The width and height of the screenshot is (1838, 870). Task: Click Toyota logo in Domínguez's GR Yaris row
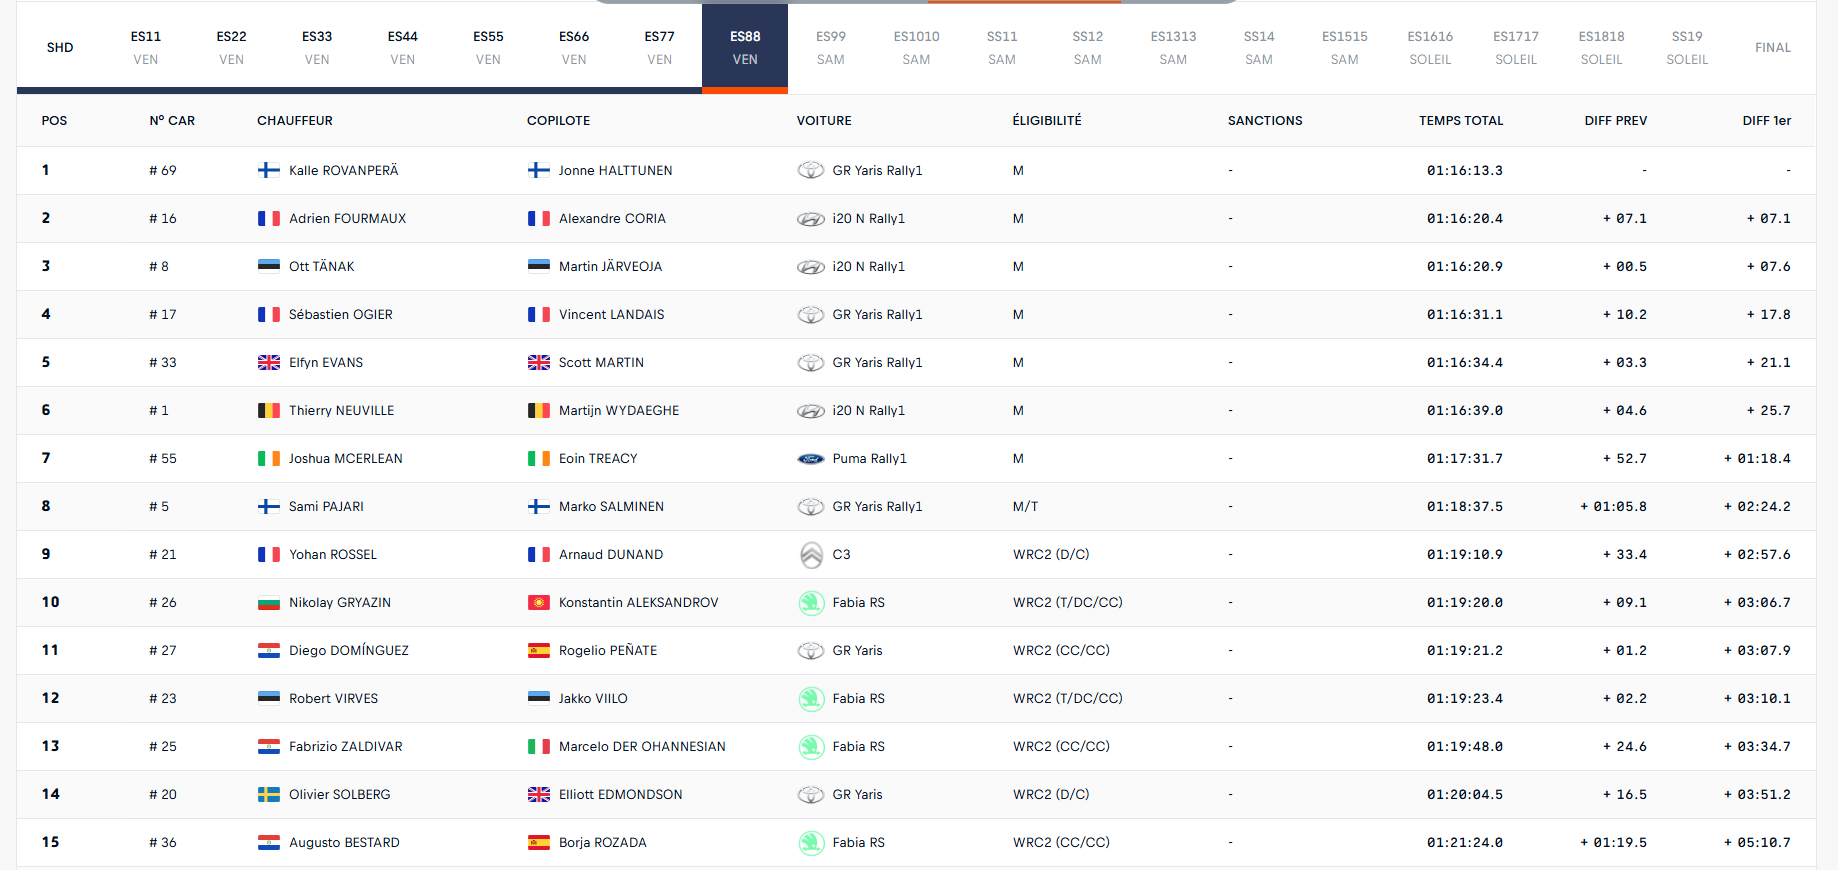tap(811, 650)
